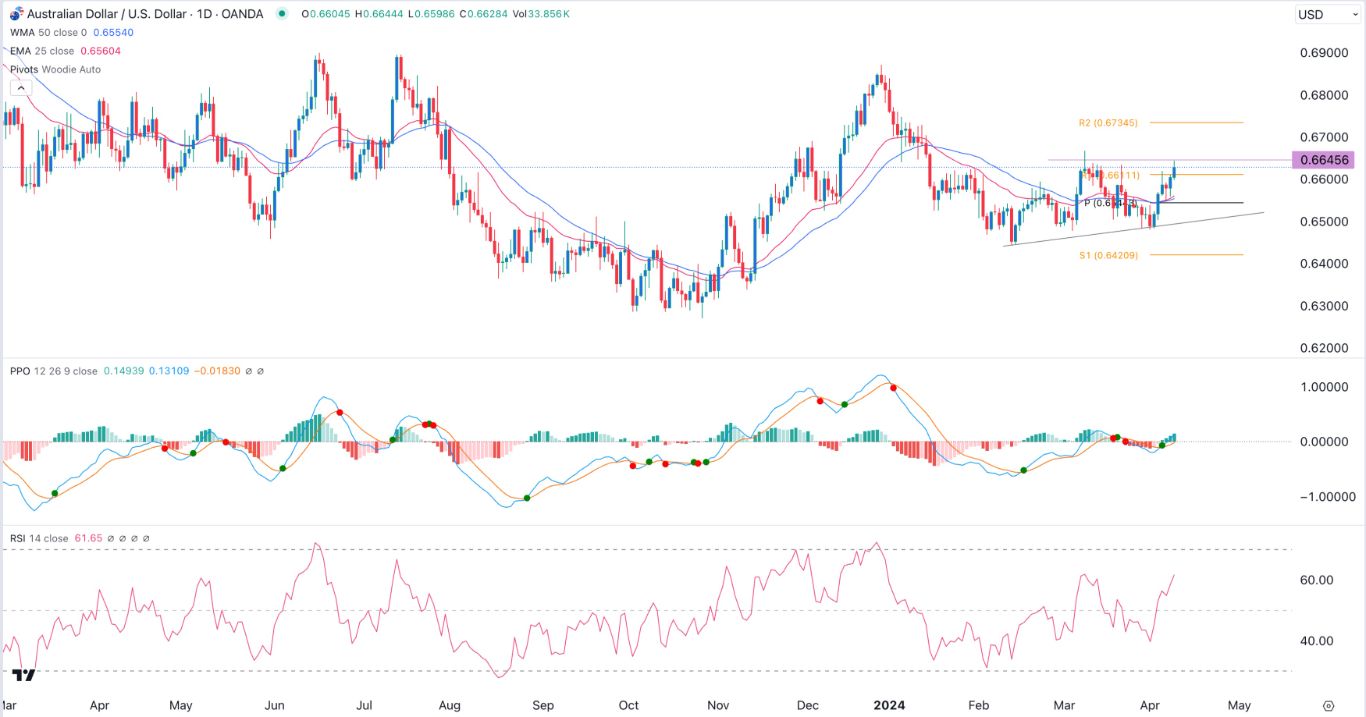The width and height of the screenshot is (1366, 717).
Task: Click the green market status dot
Action: (281, 14)
